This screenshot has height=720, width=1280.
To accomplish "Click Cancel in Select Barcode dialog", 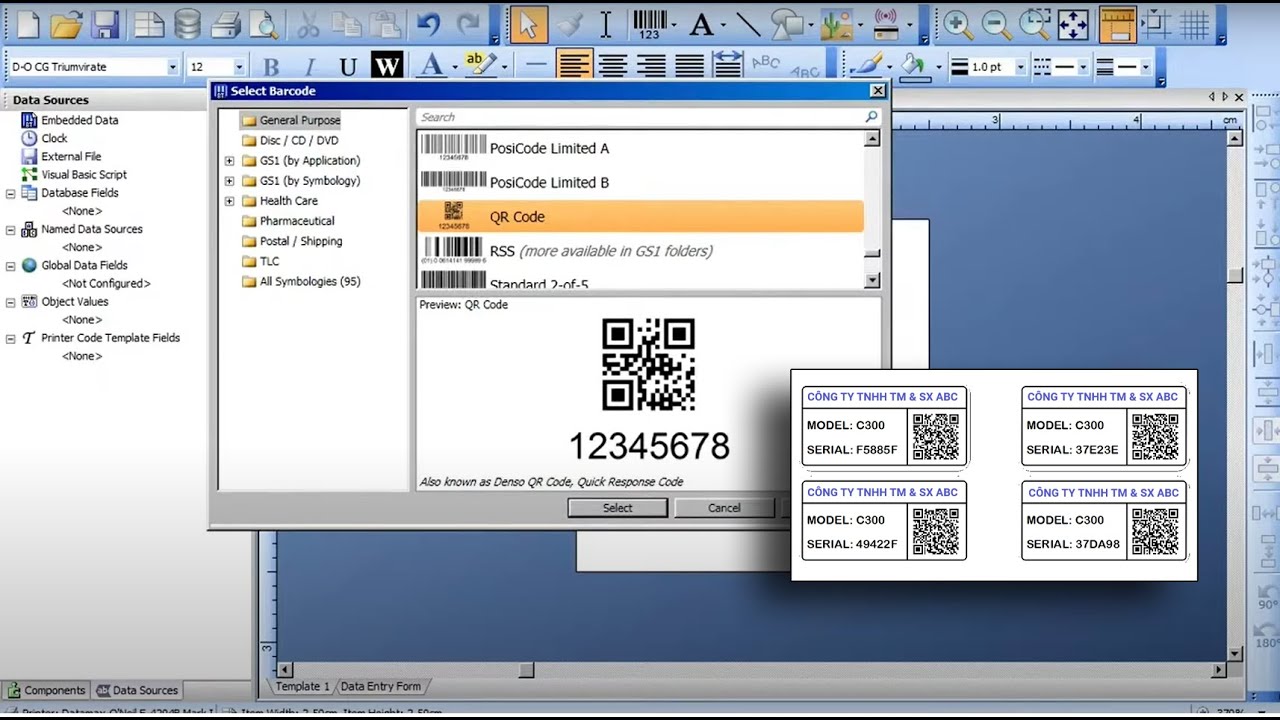I will click(724, 508).
